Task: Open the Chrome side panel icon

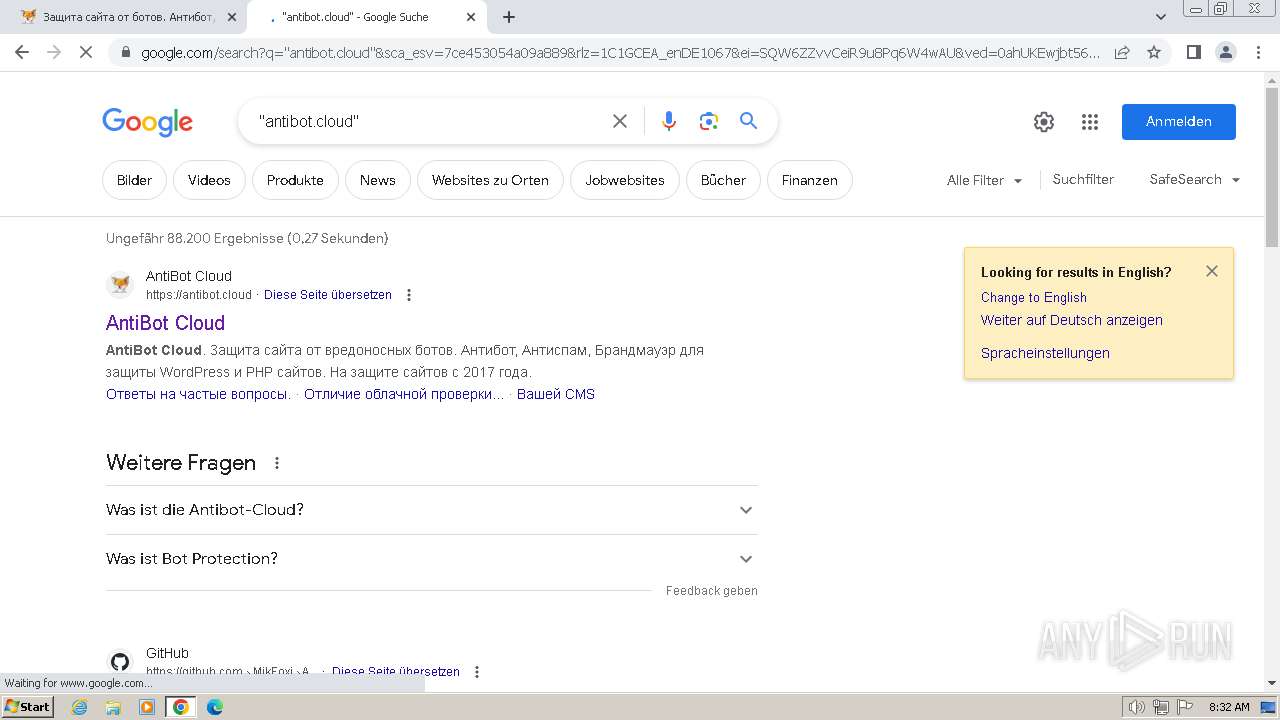Action: [x=1193, y=52]
